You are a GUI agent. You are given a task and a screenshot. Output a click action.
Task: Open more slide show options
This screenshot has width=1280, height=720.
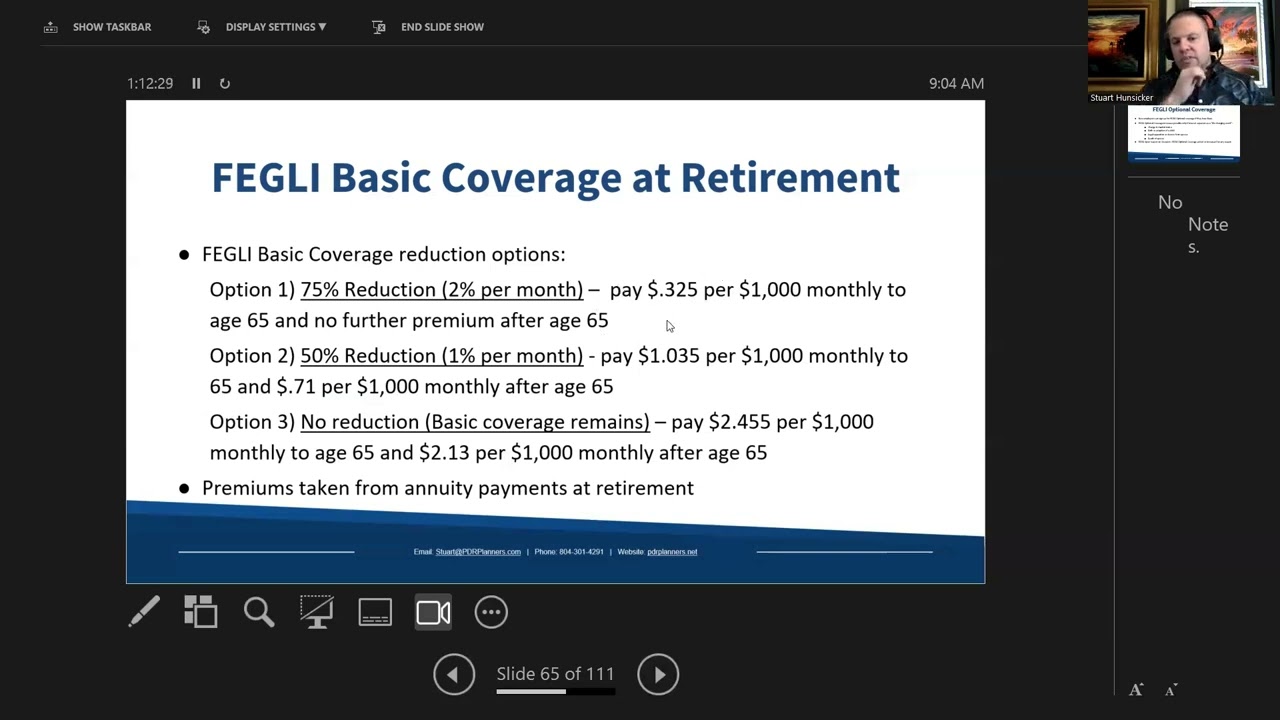coord(491,612)
